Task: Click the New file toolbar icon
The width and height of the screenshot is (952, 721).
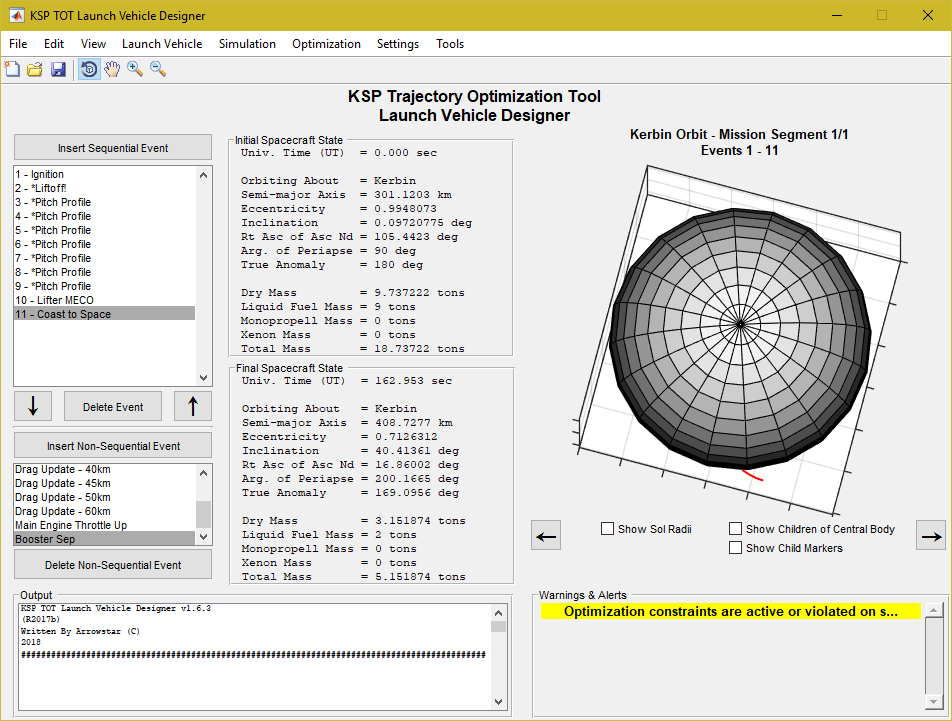Action: click(x=12, y=69)
